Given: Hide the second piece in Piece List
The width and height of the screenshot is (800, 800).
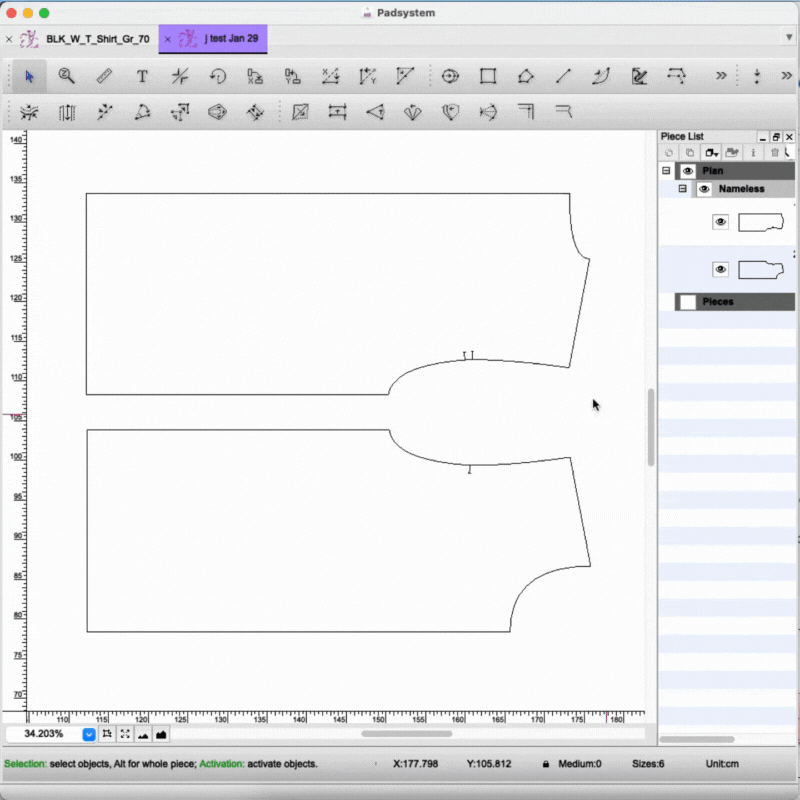Looking at the screenshot, I should point(720,269).
